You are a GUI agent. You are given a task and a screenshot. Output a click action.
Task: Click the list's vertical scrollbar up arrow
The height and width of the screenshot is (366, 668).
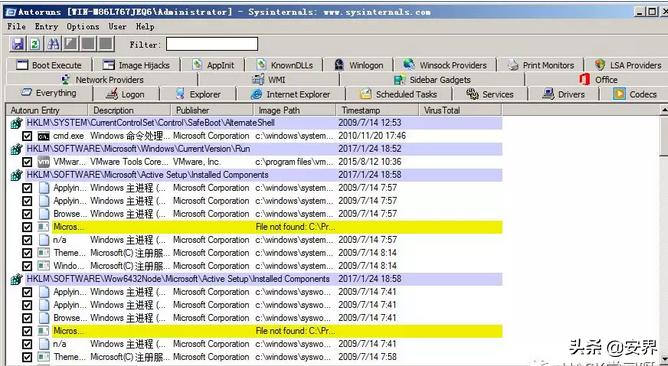tap(664, 110)
